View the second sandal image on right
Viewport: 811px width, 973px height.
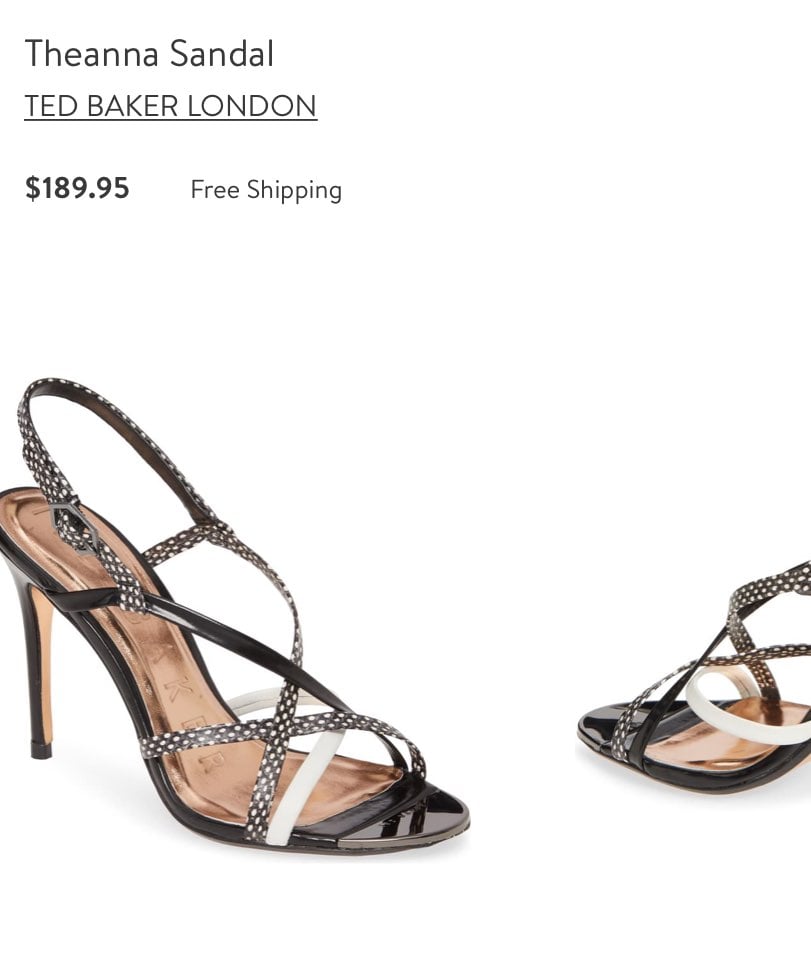tap(694, 676)
